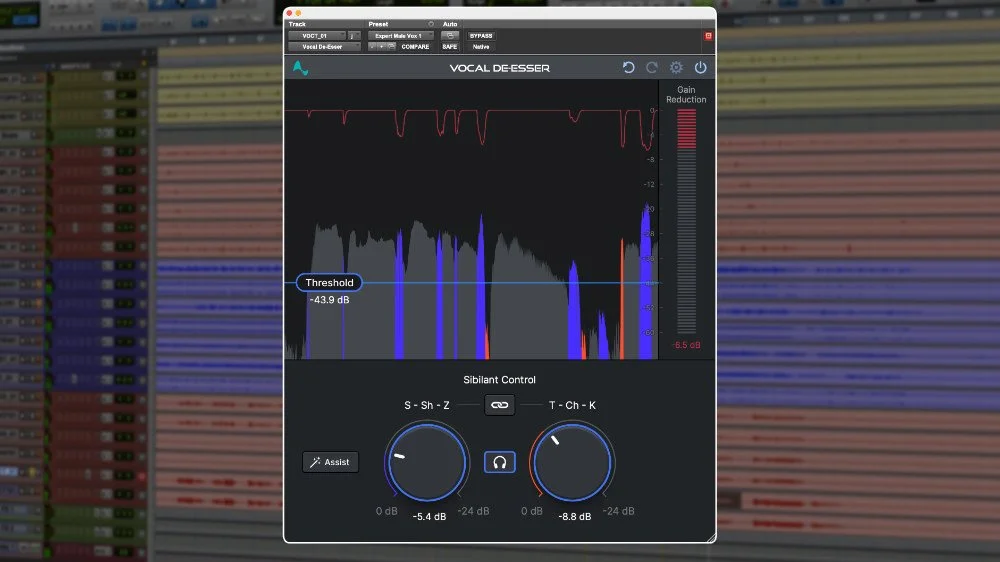Click the Sibilant Control heading
This screenshot has width=1000, height=562.
point(499,380)
